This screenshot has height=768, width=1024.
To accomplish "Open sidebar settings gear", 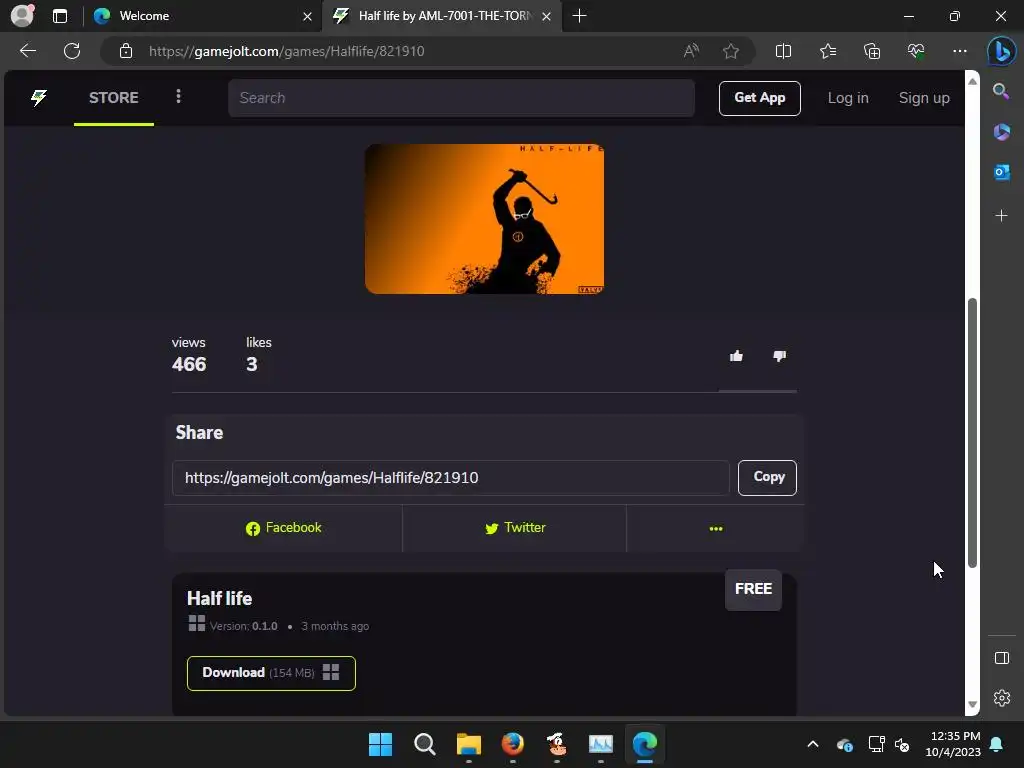I will [x=1001, y=698].
